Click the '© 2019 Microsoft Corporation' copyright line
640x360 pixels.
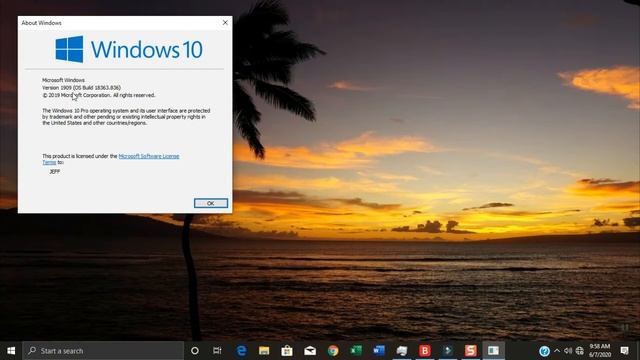click(x=99, y=96)
